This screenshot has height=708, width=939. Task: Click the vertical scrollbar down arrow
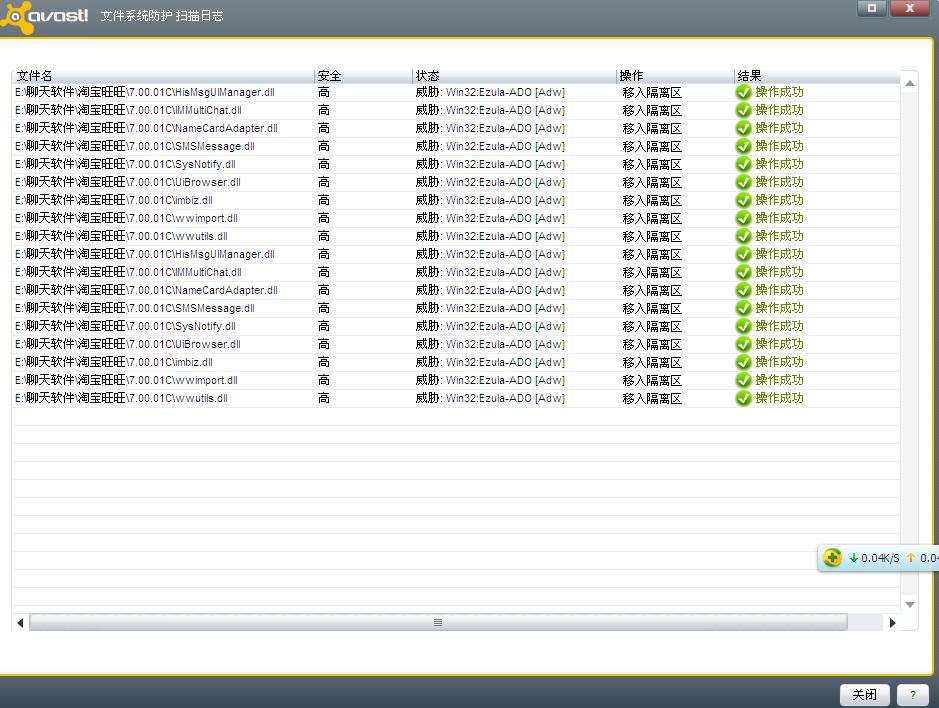point(910,604)
